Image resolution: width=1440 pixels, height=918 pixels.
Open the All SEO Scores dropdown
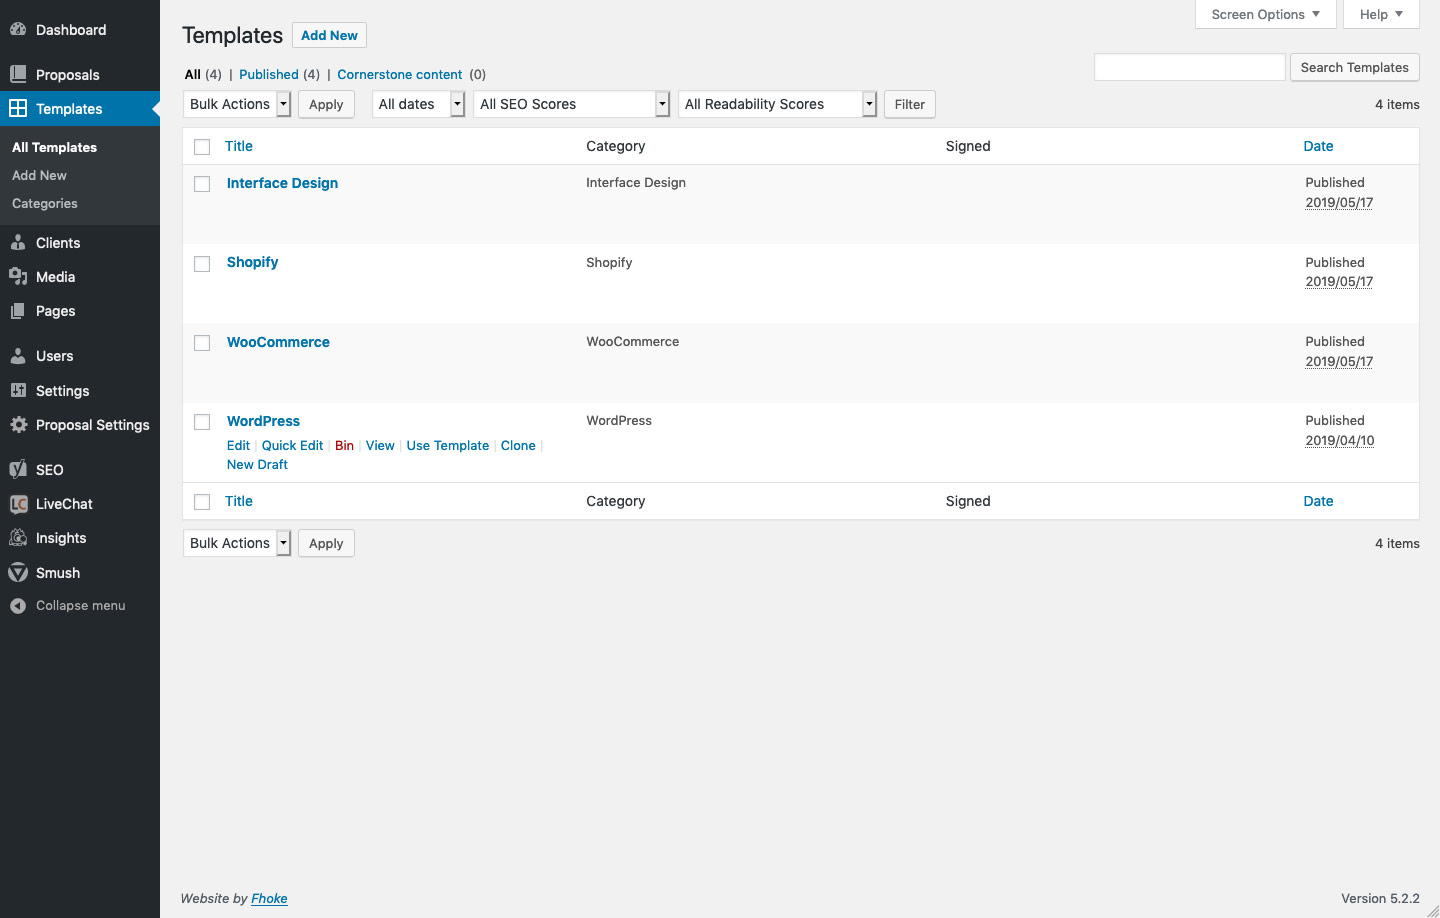[571, 104]
